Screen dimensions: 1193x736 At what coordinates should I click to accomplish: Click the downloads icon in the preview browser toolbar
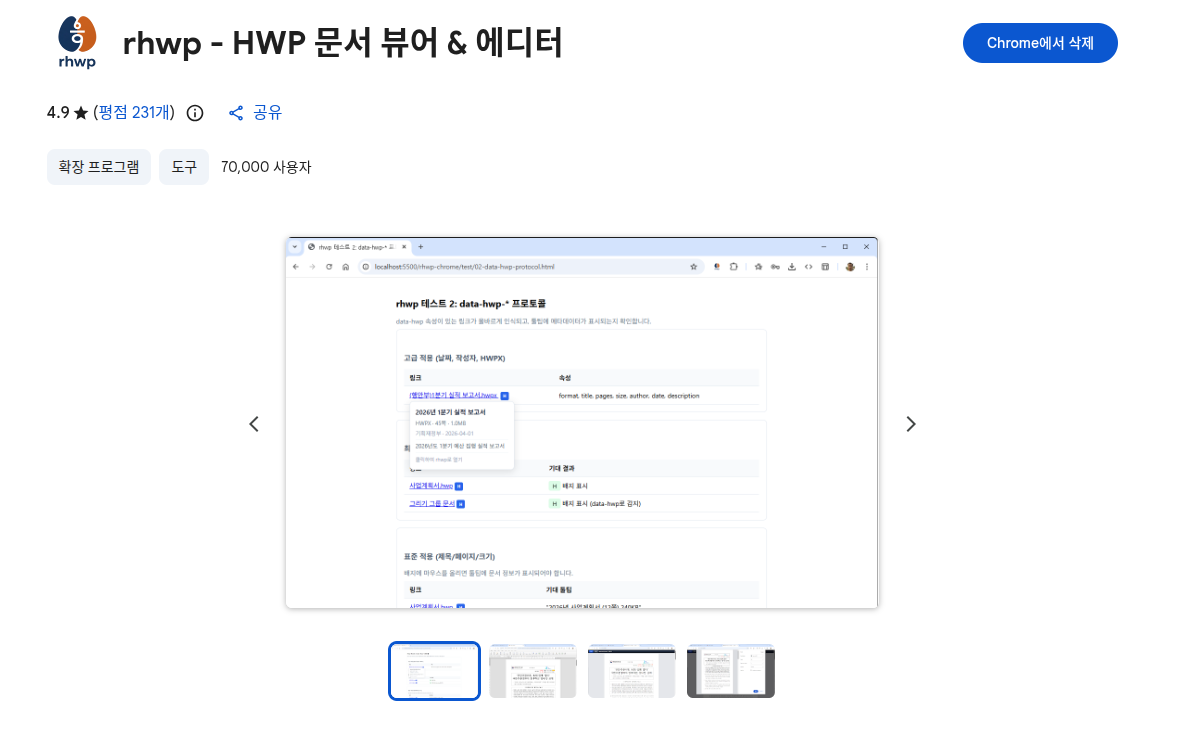click(792, 267)
